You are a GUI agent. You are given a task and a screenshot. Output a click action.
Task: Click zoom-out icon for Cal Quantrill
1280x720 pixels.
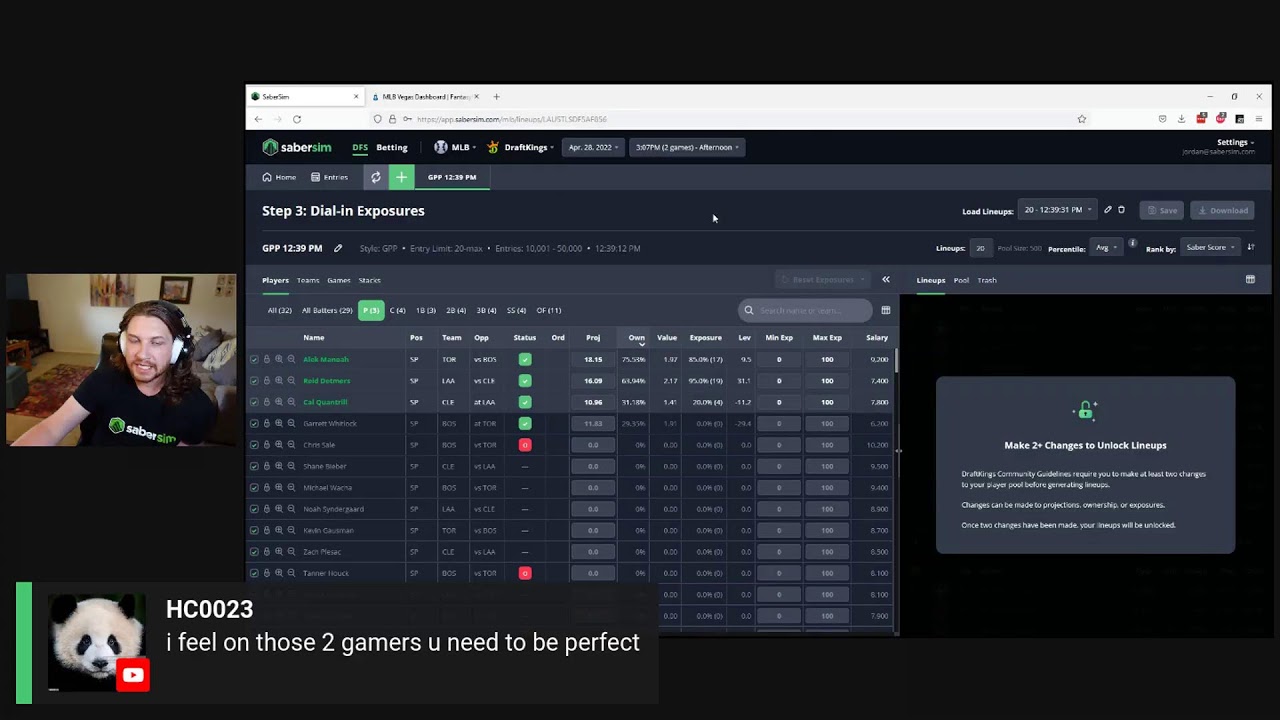291,402
